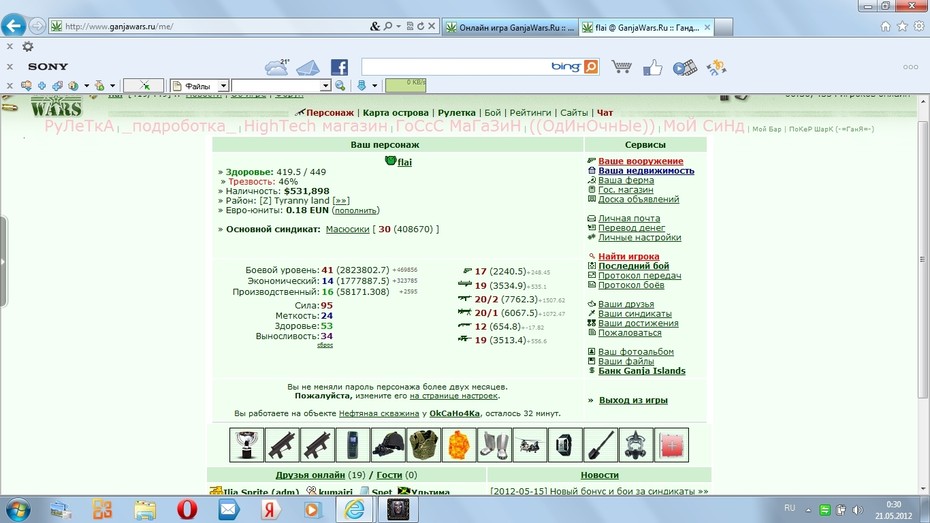Expand the blue download arrow dropdown
The image size is (930, 523).
coord(374,86)
